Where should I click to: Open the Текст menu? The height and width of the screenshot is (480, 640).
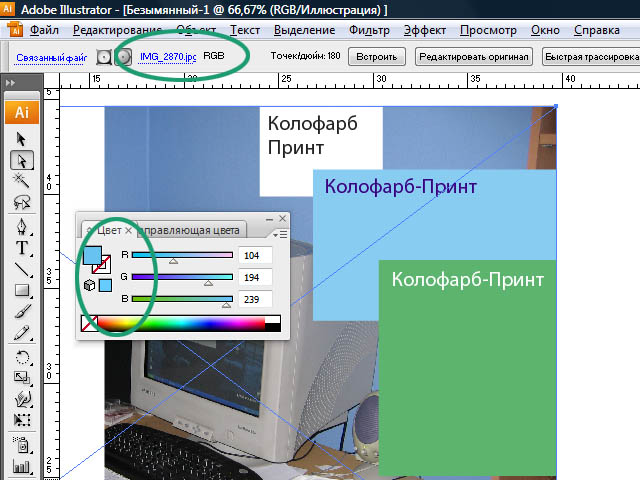[245, 30]
